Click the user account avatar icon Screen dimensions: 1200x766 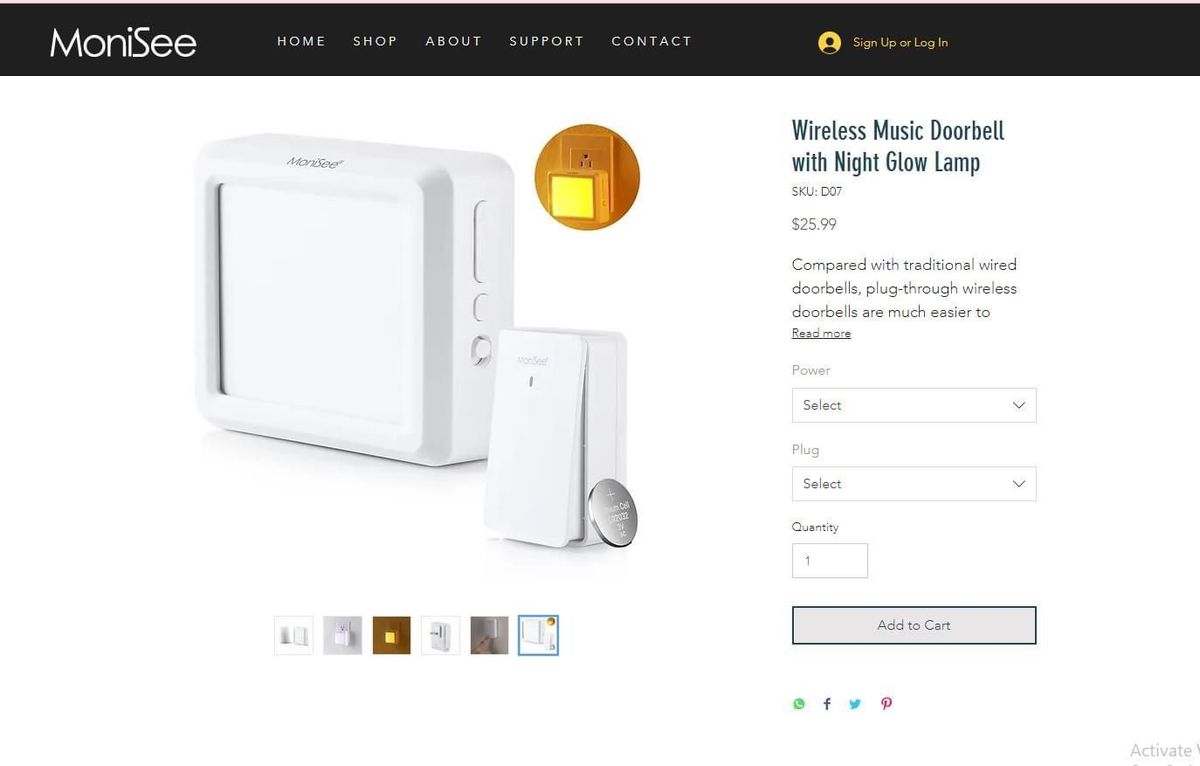[x=829, y=42]
